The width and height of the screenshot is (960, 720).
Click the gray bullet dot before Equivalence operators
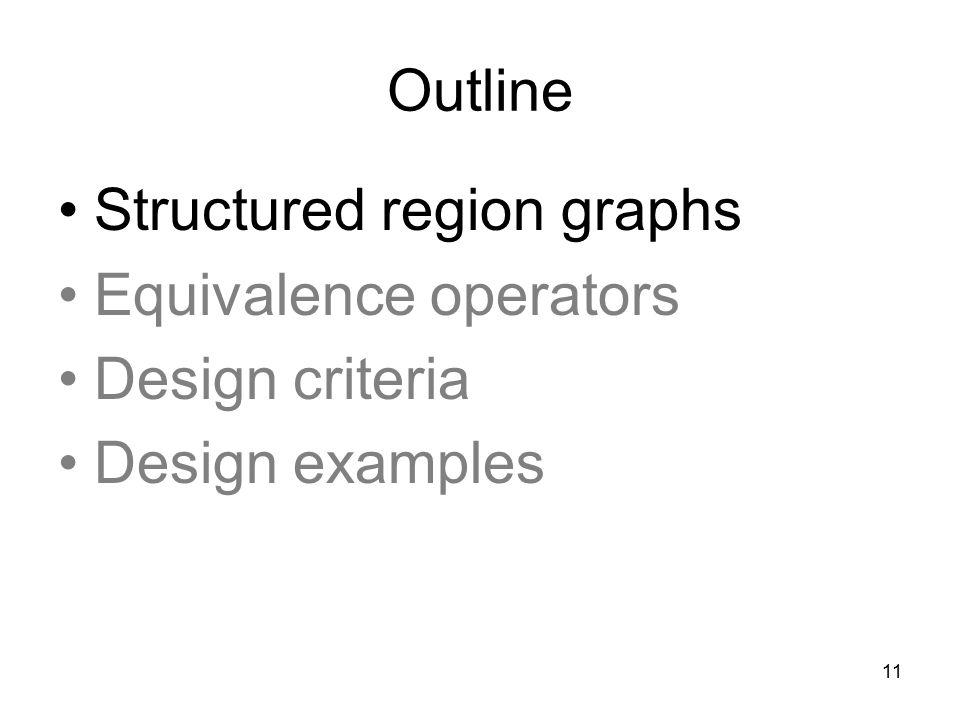point(69,294)
